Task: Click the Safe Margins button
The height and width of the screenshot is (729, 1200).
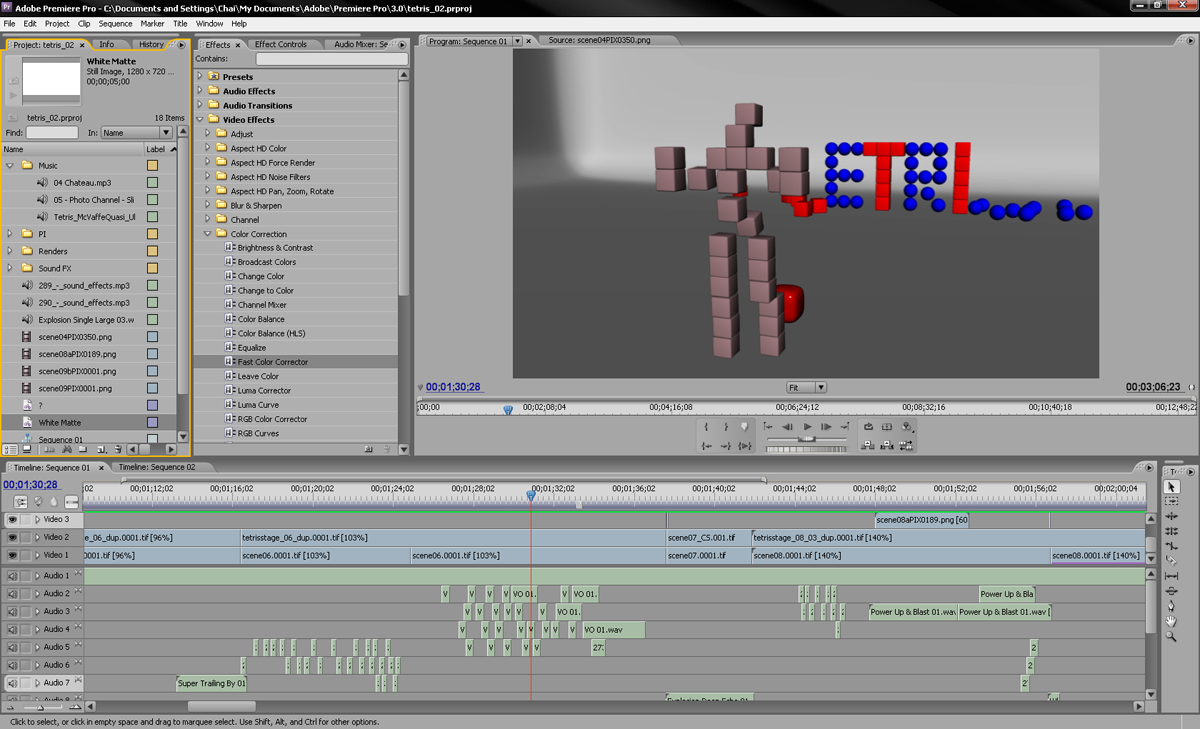Action: coord(887,427)
